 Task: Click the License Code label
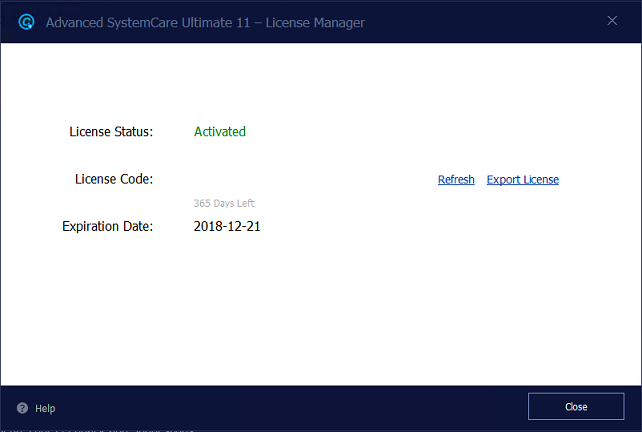(x=114, y=179)
